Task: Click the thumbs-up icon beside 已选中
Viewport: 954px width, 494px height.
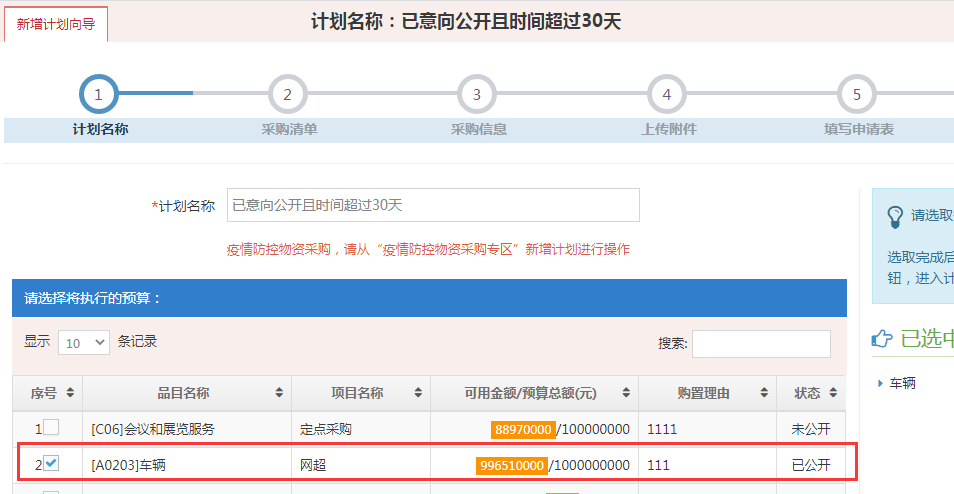Action: (883, 340)
